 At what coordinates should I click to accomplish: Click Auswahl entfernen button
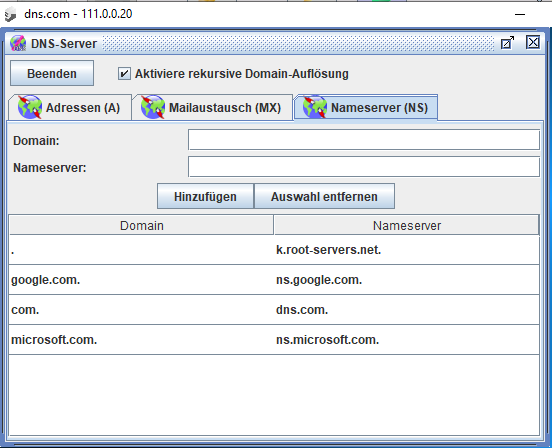click(x=324, y=196)
